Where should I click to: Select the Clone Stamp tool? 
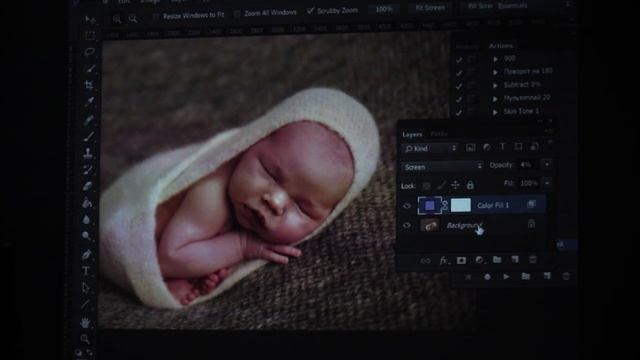88,153
